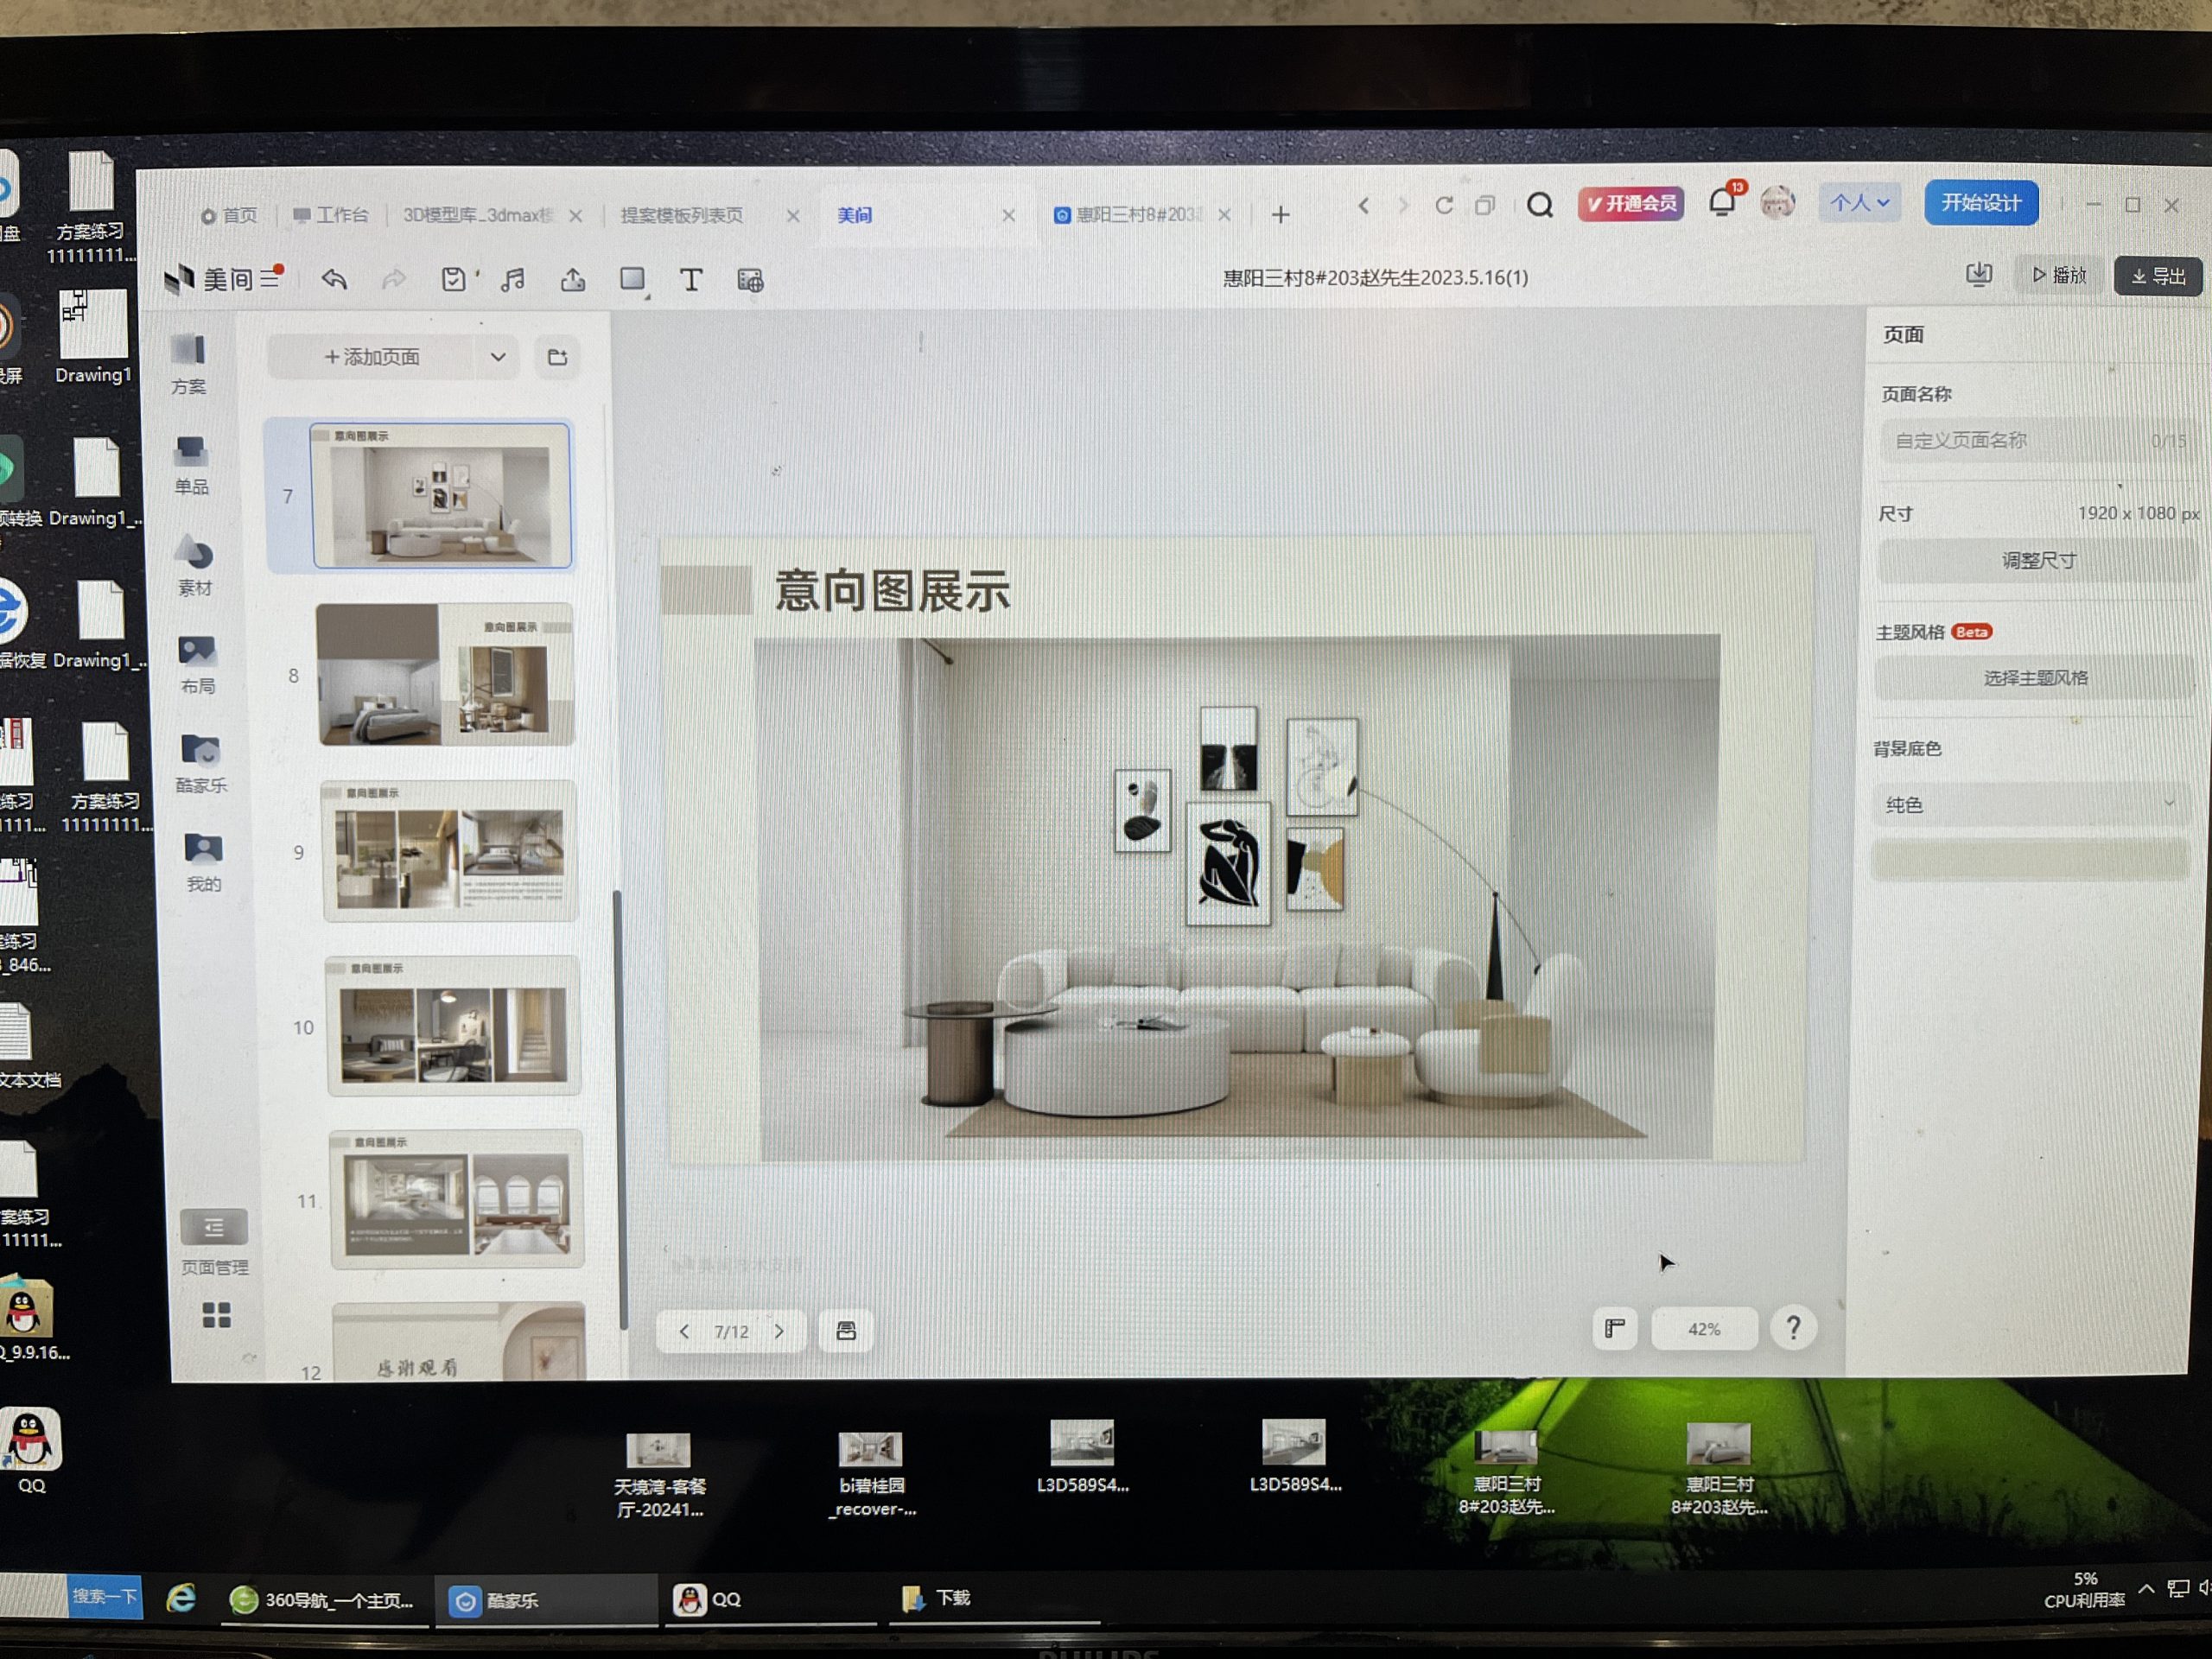This screenshot has height=1659, width=2212.
Task: Toggle the ruler icon near zoom
Action: [1614, 1328]
